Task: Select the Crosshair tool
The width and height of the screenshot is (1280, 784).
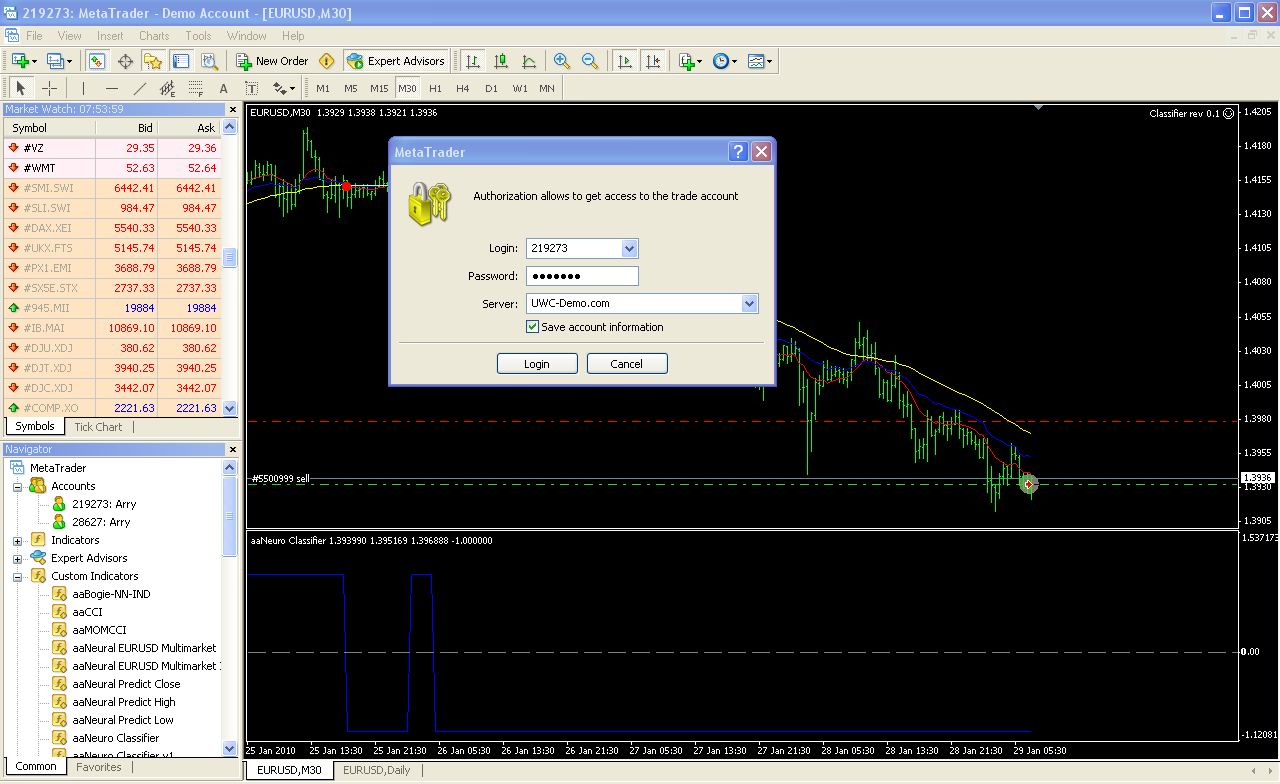Action: [49, 88]
